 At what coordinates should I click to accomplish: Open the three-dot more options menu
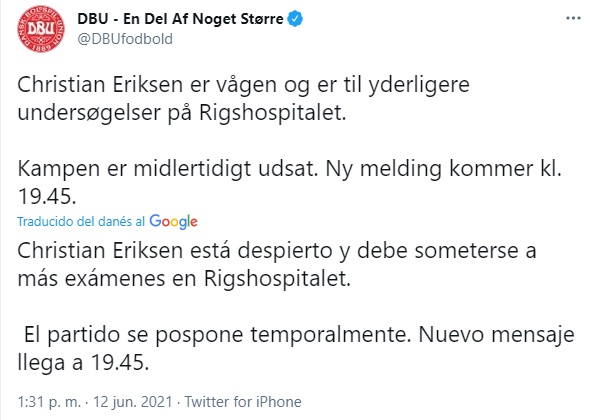(573, 18)
